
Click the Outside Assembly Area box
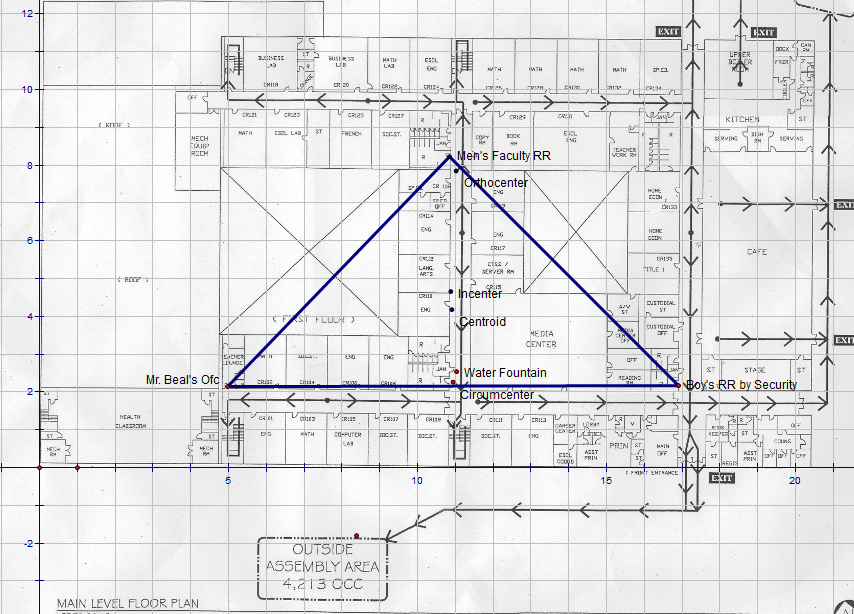(320, 568)
